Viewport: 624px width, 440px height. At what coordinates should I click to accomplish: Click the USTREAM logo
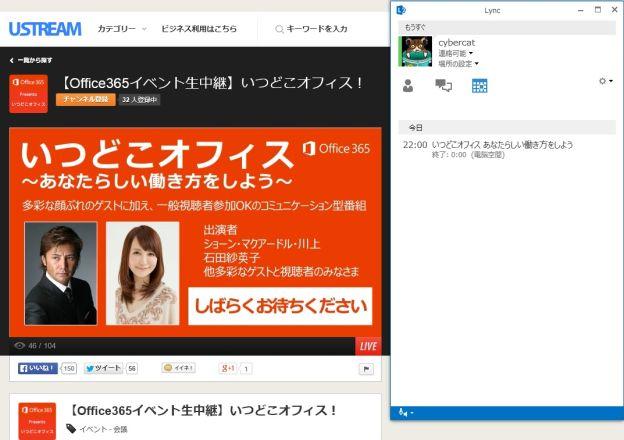pyautogui.click(x=45, y=29)
